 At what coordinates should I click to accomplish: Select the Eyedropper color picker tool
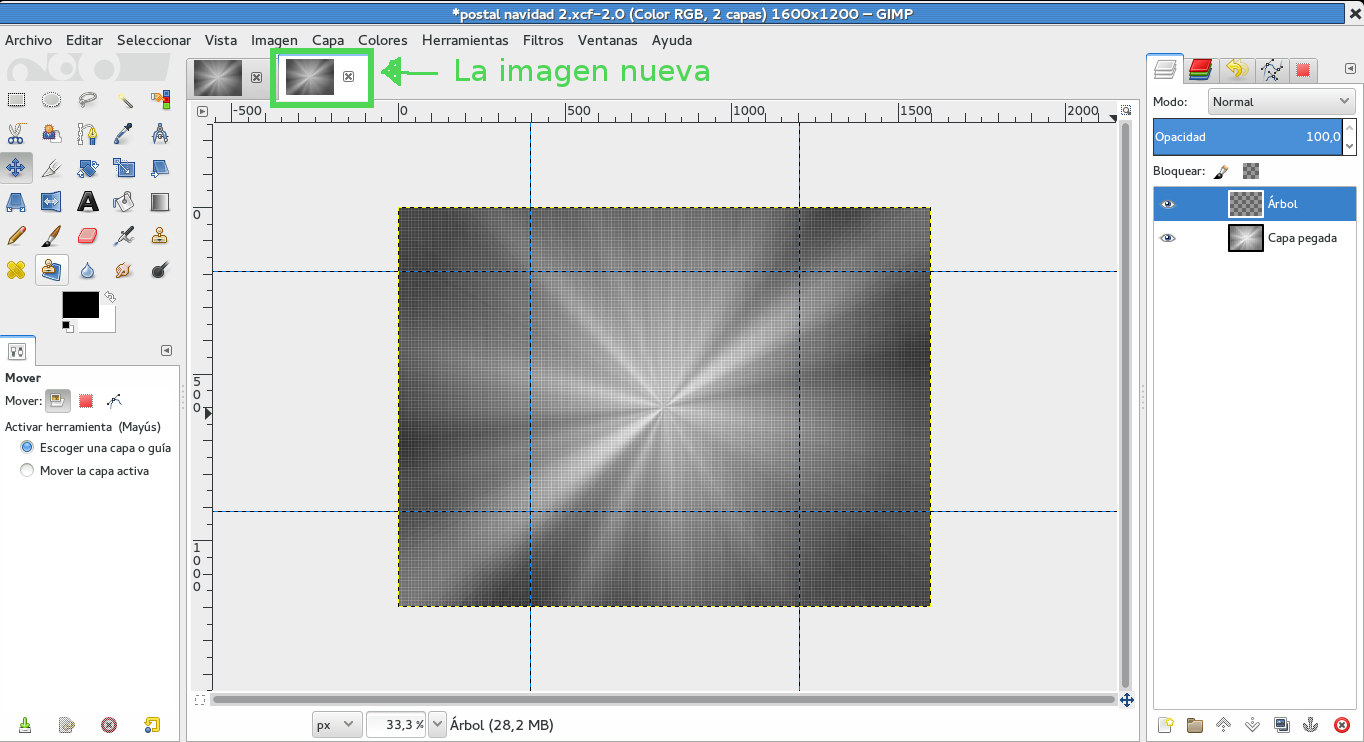tap(123, 133)
